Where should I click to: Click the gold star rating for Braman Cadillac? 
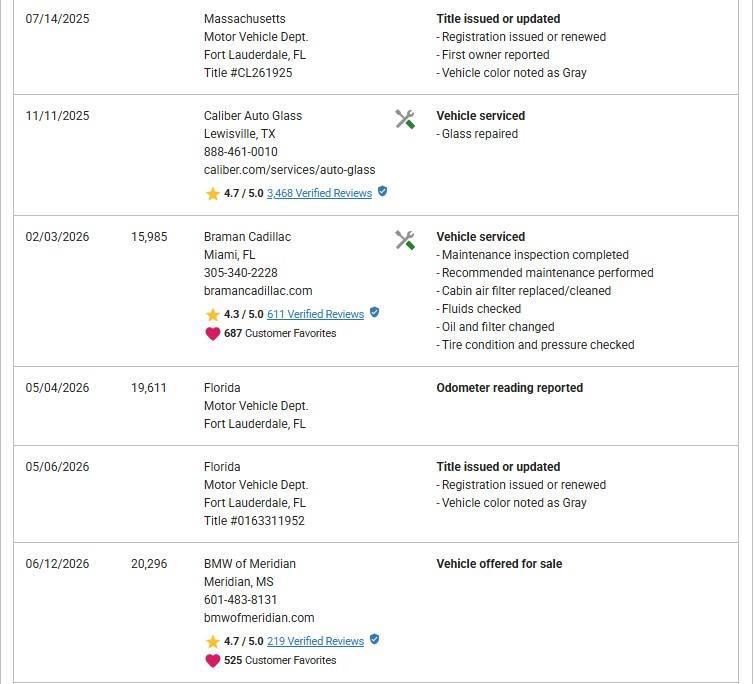[213, 315]
